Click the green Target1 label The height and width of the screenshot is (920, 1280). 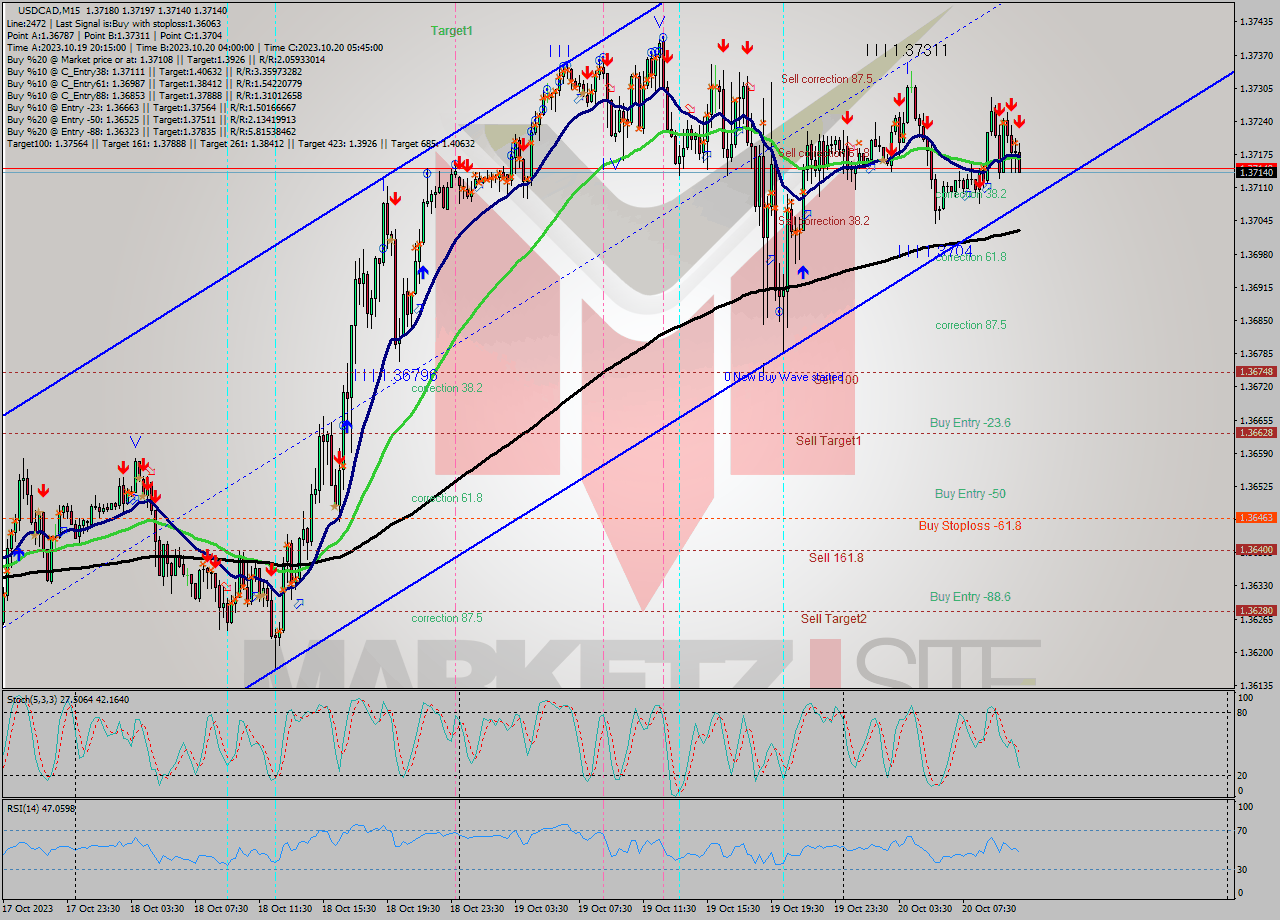[452, 31]
